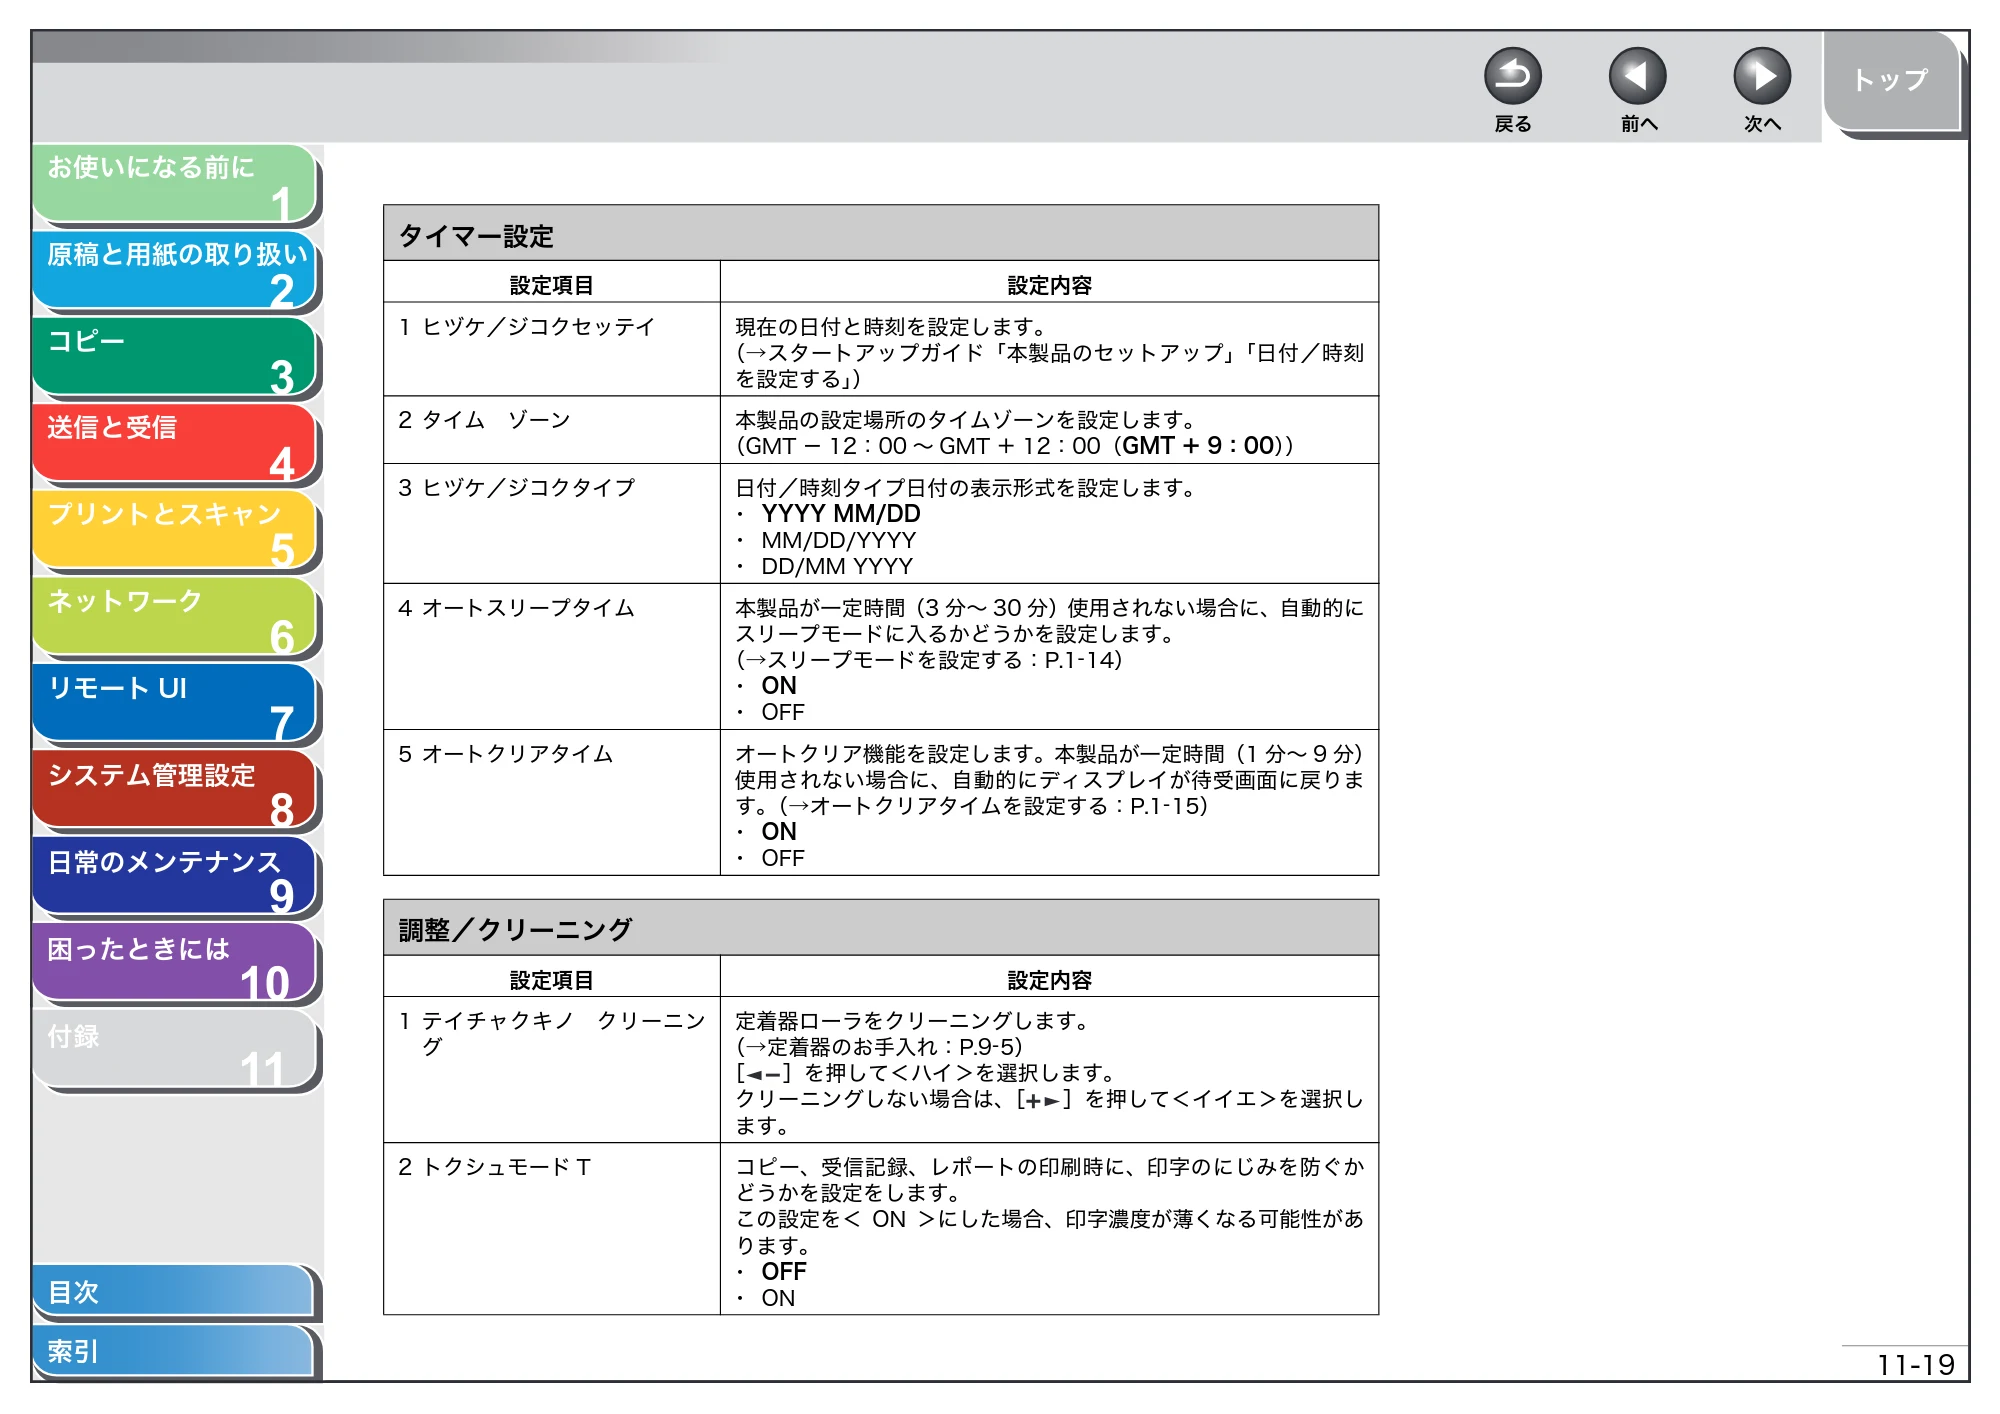Viewport: 2000px width, 1414px height.
Task: Click the row 1 ヒヅケ／ジコクセッテイ
Action: (881, 350)
